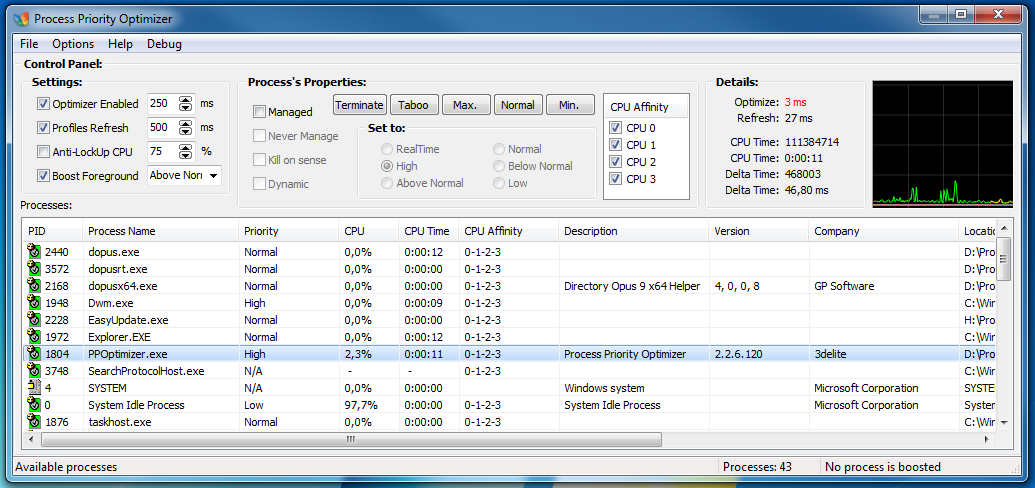Disable the Optimizer Enabled checkbox
Viewport: 1035px width, 488px height.
point(43,104)
